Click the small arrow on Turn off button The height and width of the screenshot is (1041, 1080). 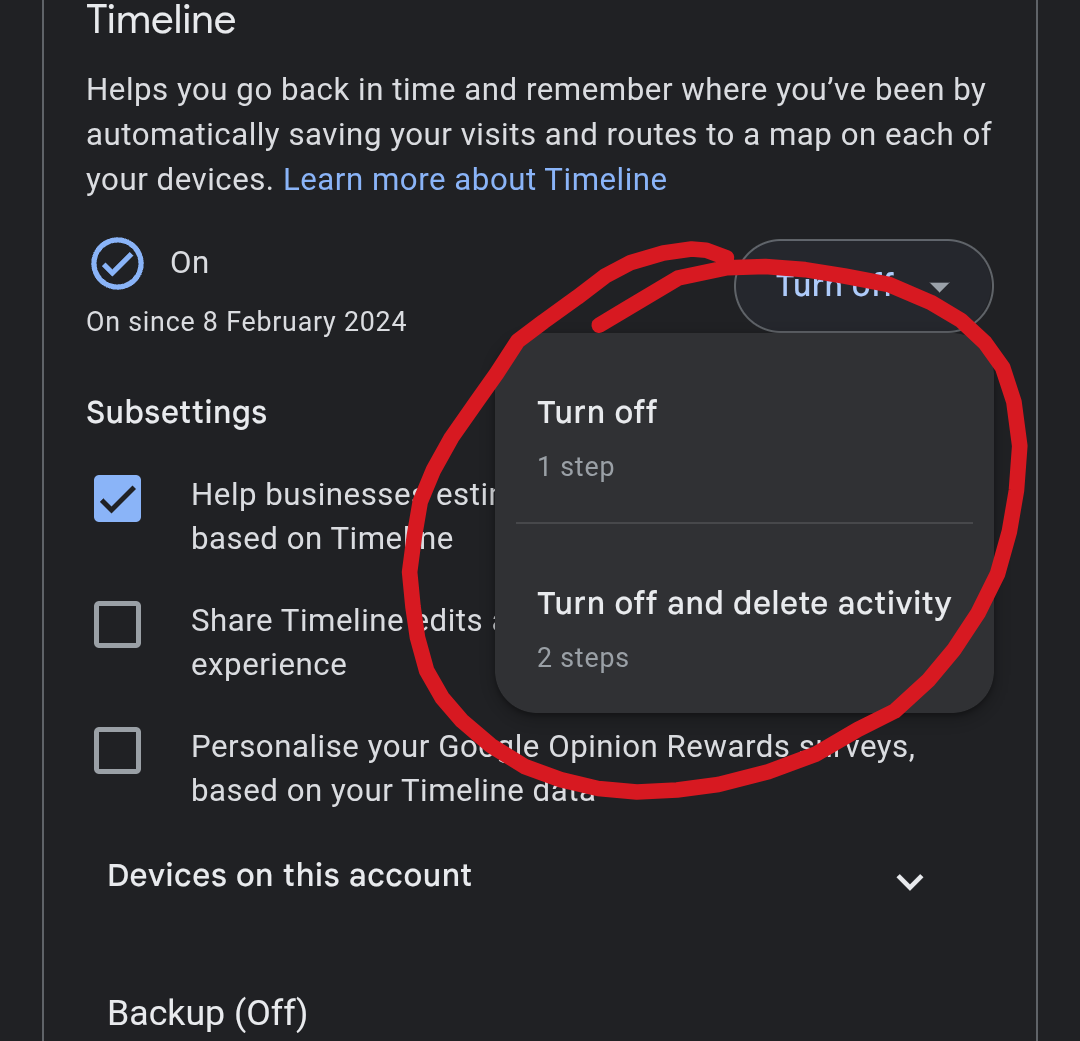pos(938,287)
